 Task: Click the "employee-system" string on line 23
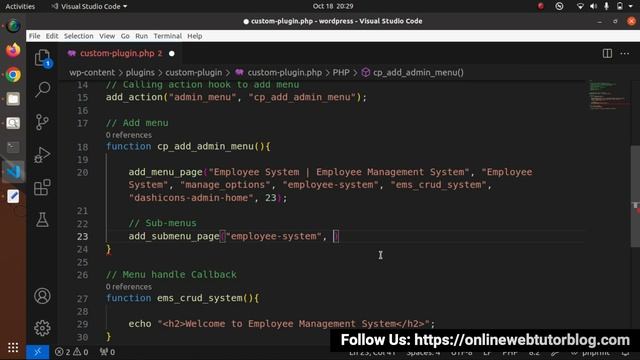click(x=273, y=236)
